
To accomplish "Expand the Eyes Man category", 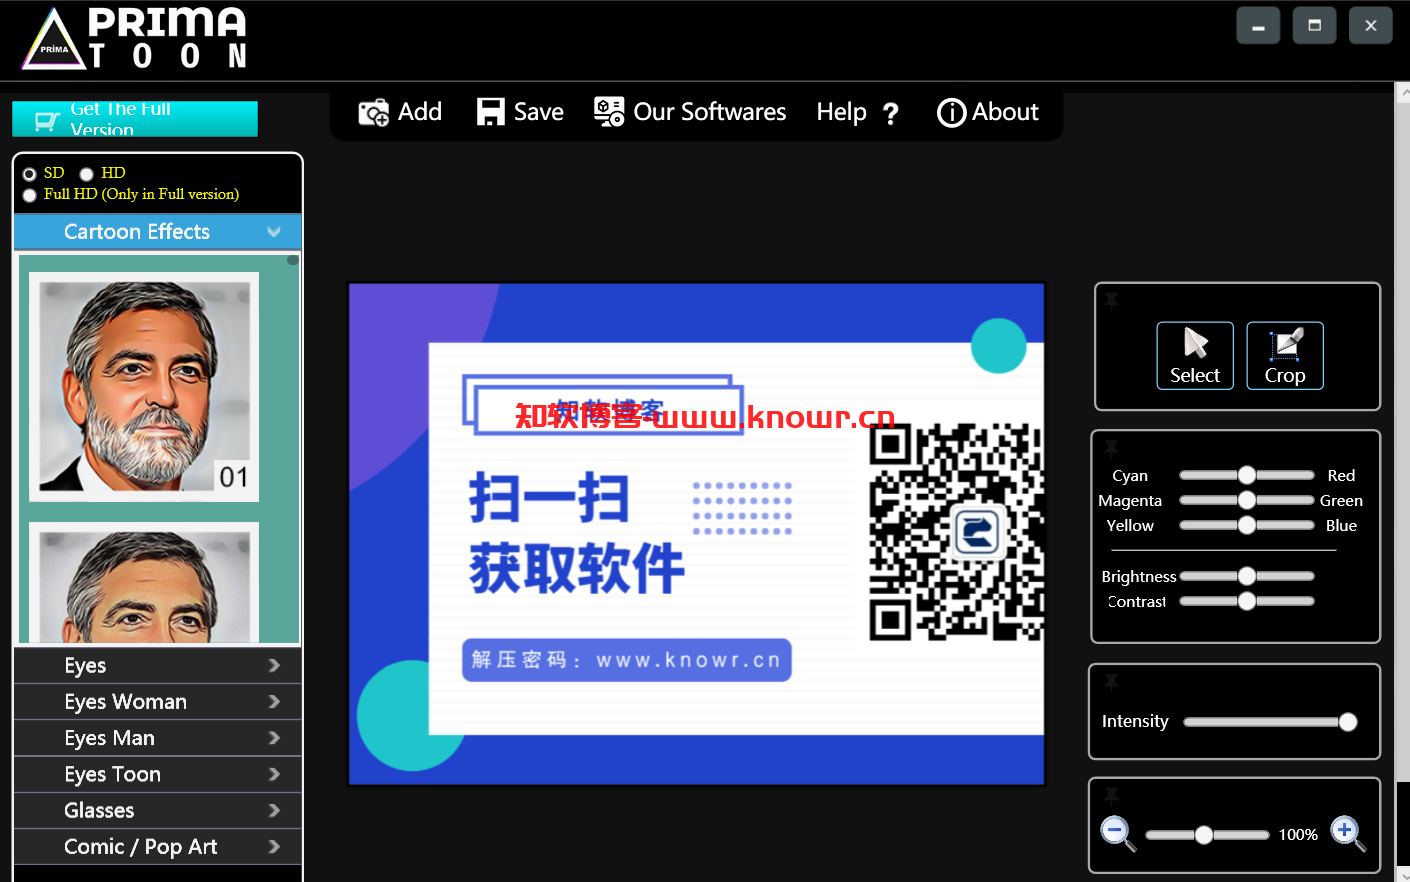I will (158, 738).
